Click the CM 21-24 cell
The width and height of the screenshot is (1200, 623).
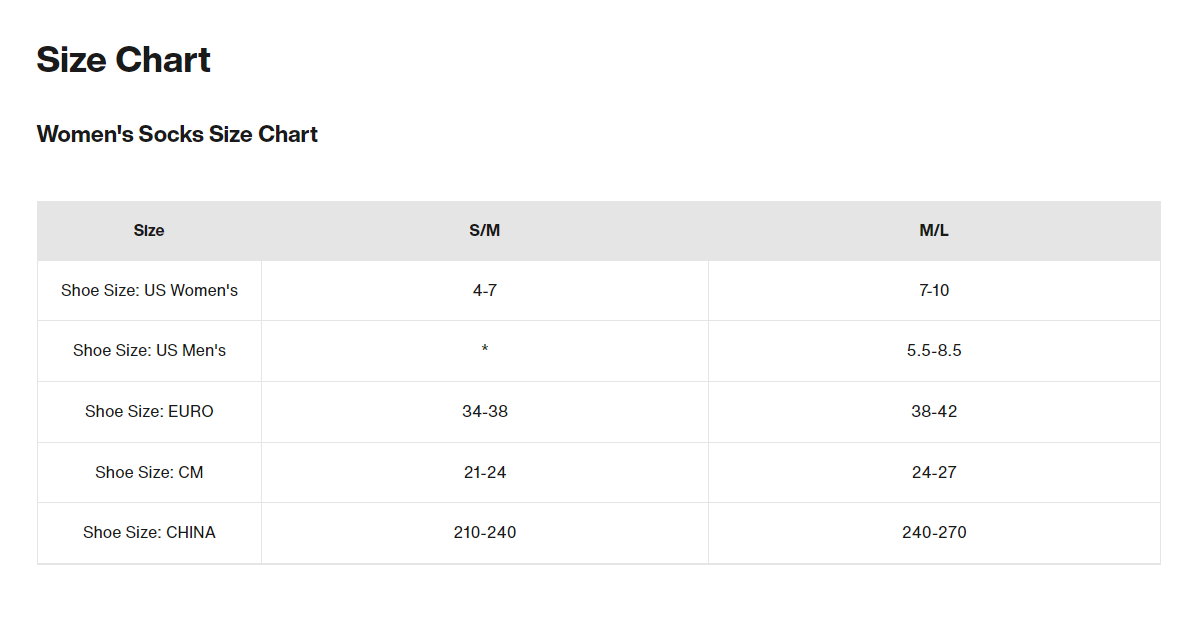[484, 472]
